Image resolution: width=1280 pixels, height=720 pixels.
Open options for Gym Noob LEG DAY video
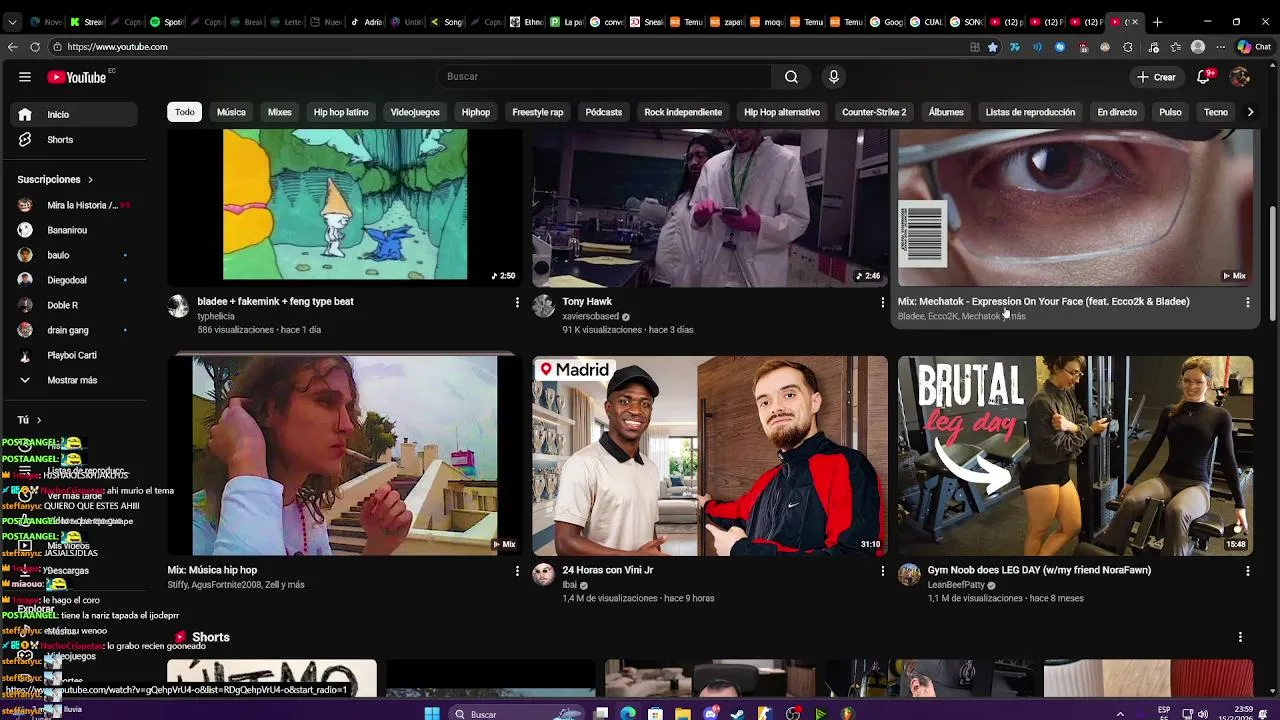1247,571
